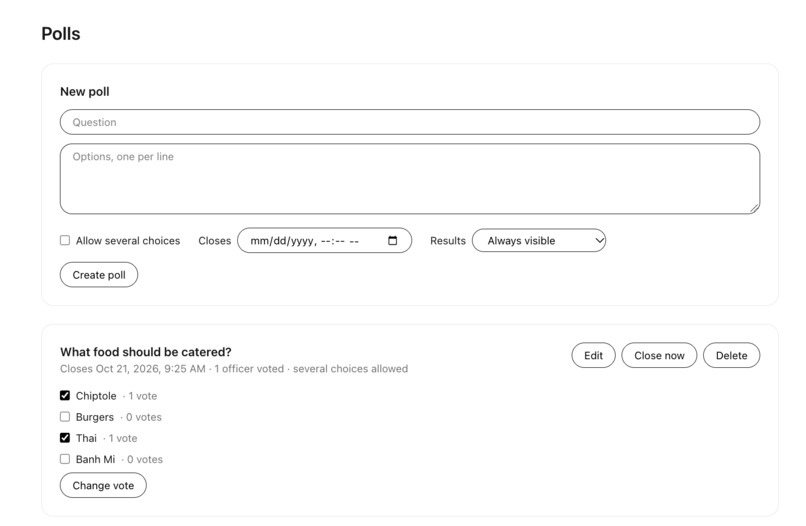Image resolution: width=806 pixels, height=526 pixels.
Task: Click the Allow several choices label text
Action: tap(128, 241)
